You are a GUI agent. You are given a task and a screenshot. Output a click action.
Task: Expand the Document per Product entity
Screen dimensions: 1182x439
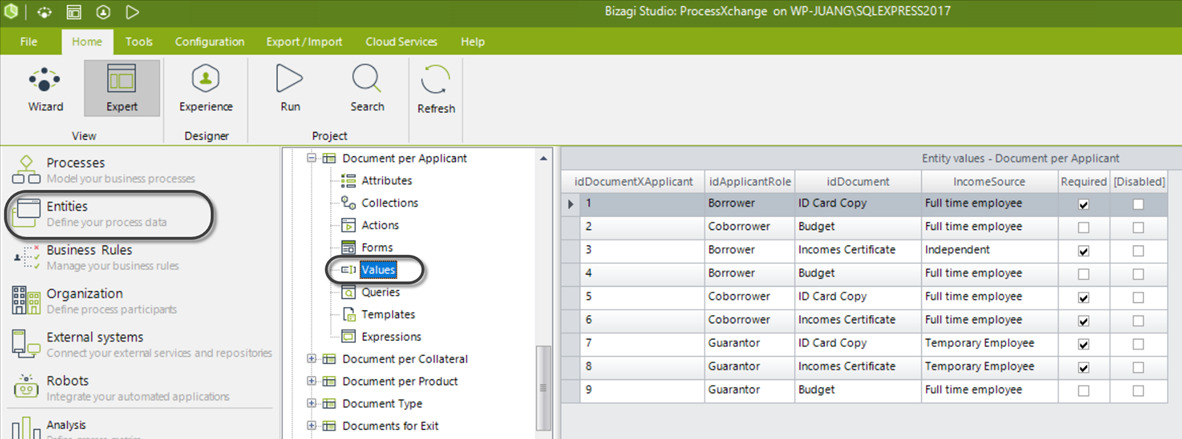click(311, 381)
